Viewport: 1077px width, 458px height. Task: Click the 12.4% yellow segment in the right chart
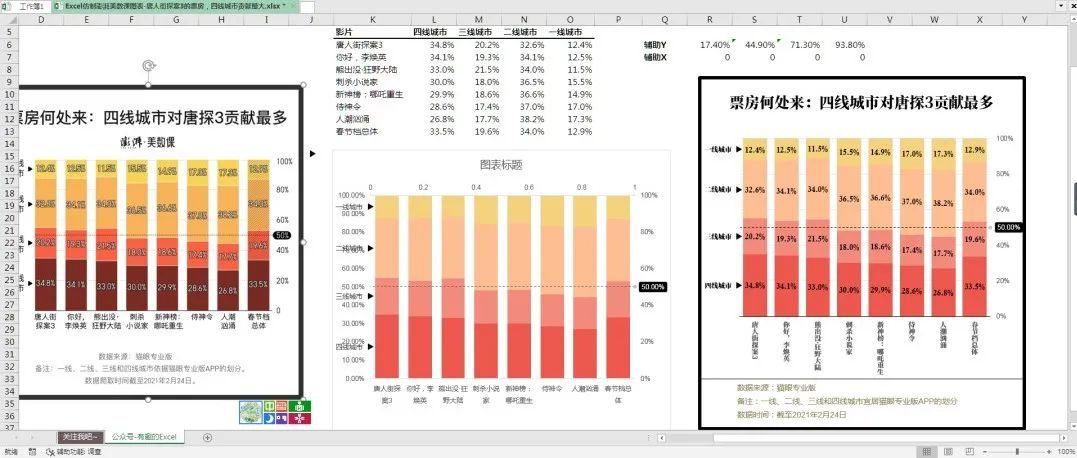pos(755,149)
